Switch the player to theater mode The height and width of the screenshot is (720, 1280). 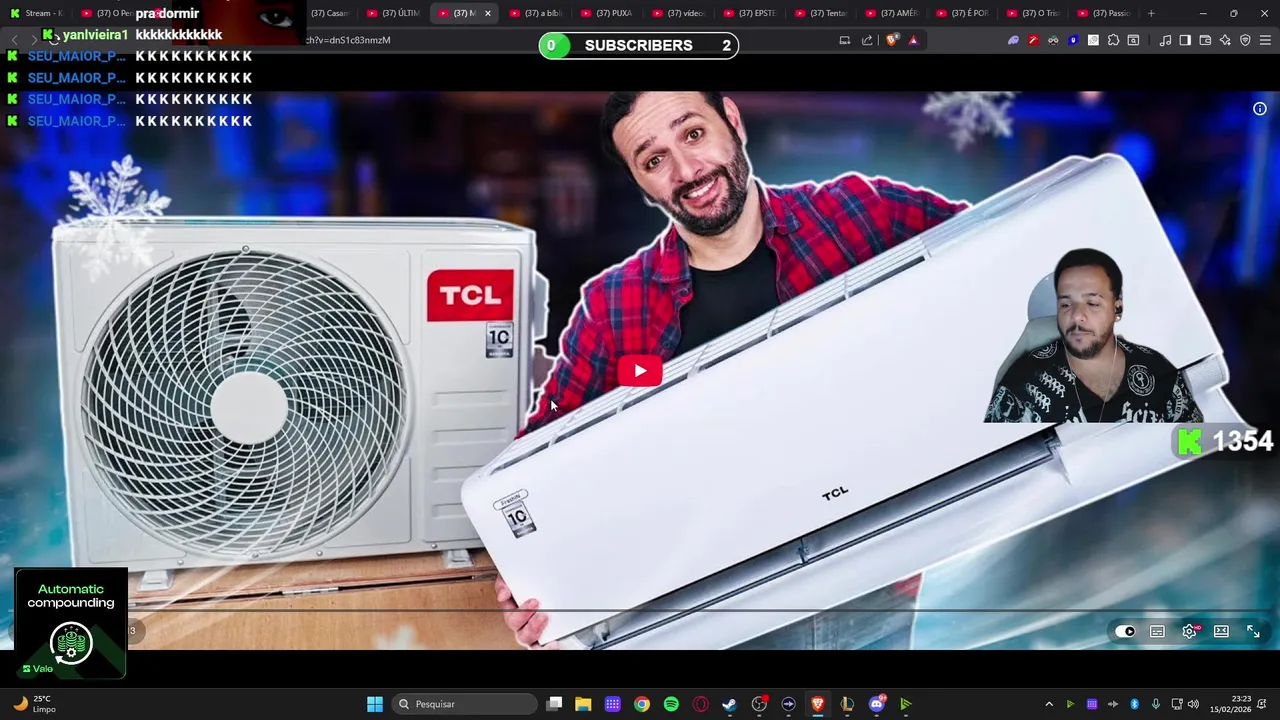[1221, 631]
